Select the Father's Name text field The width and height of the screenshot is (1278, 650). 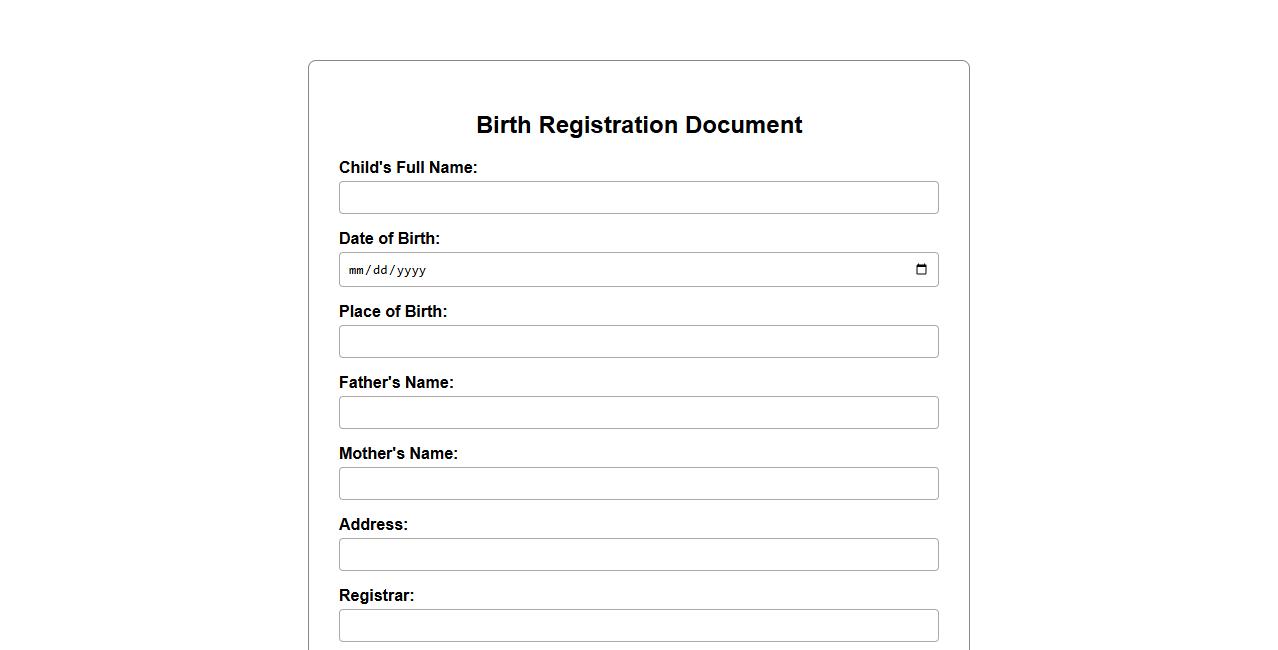point(638,413)
